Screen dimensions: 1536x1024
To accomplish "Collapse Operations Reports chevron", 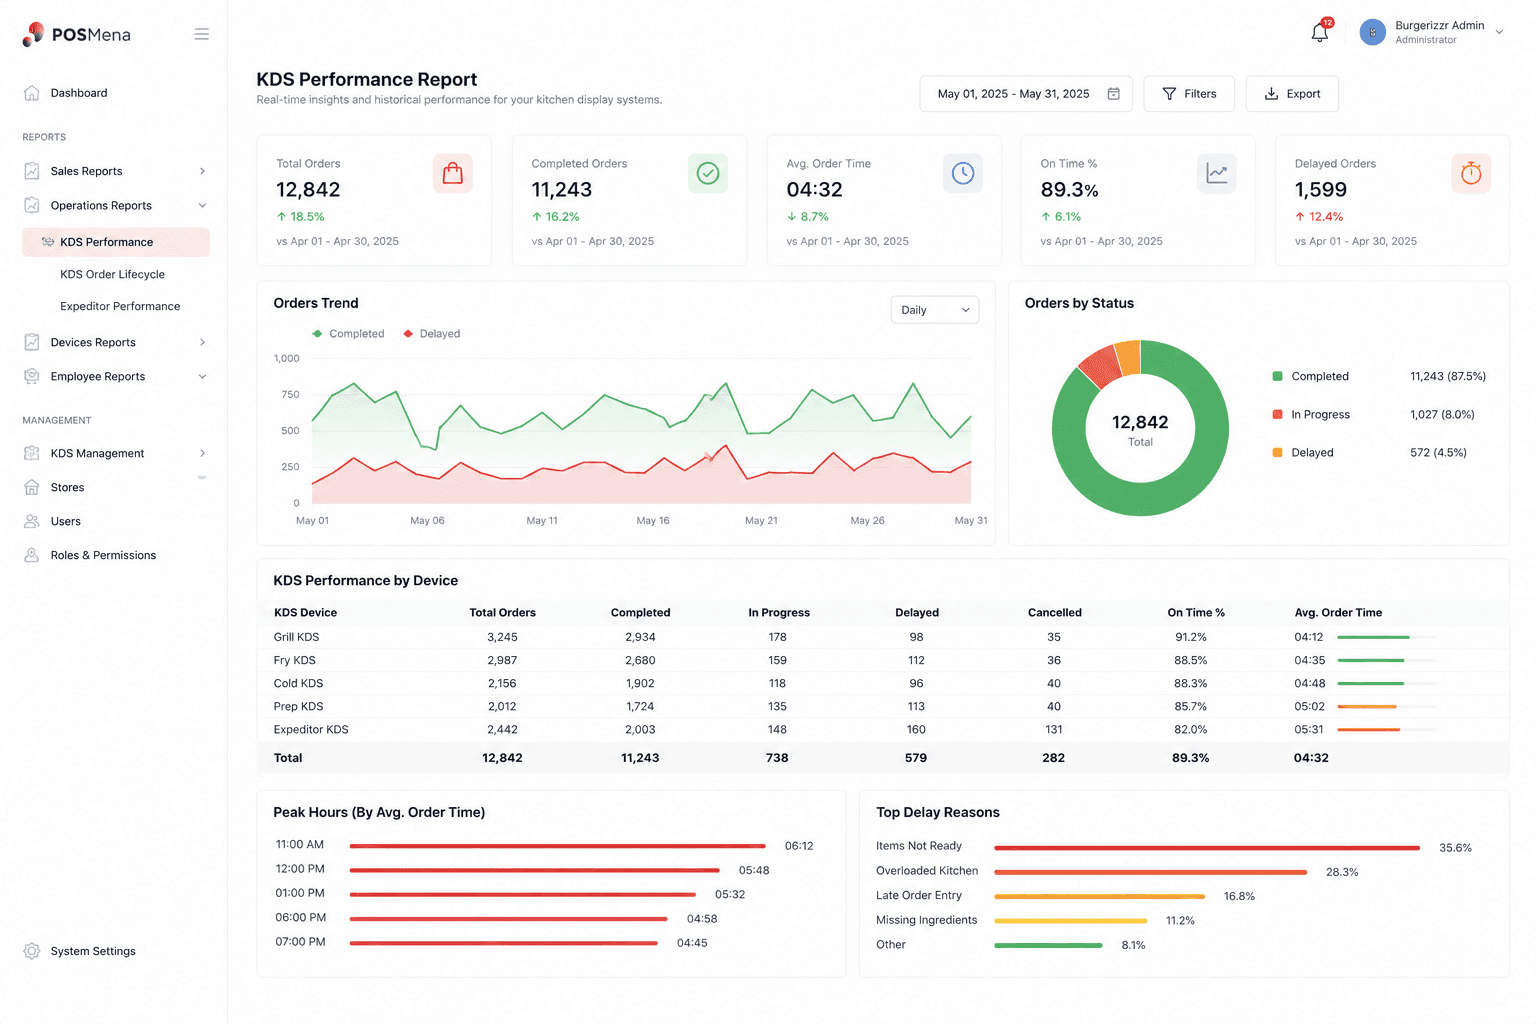I will (202, 206).
